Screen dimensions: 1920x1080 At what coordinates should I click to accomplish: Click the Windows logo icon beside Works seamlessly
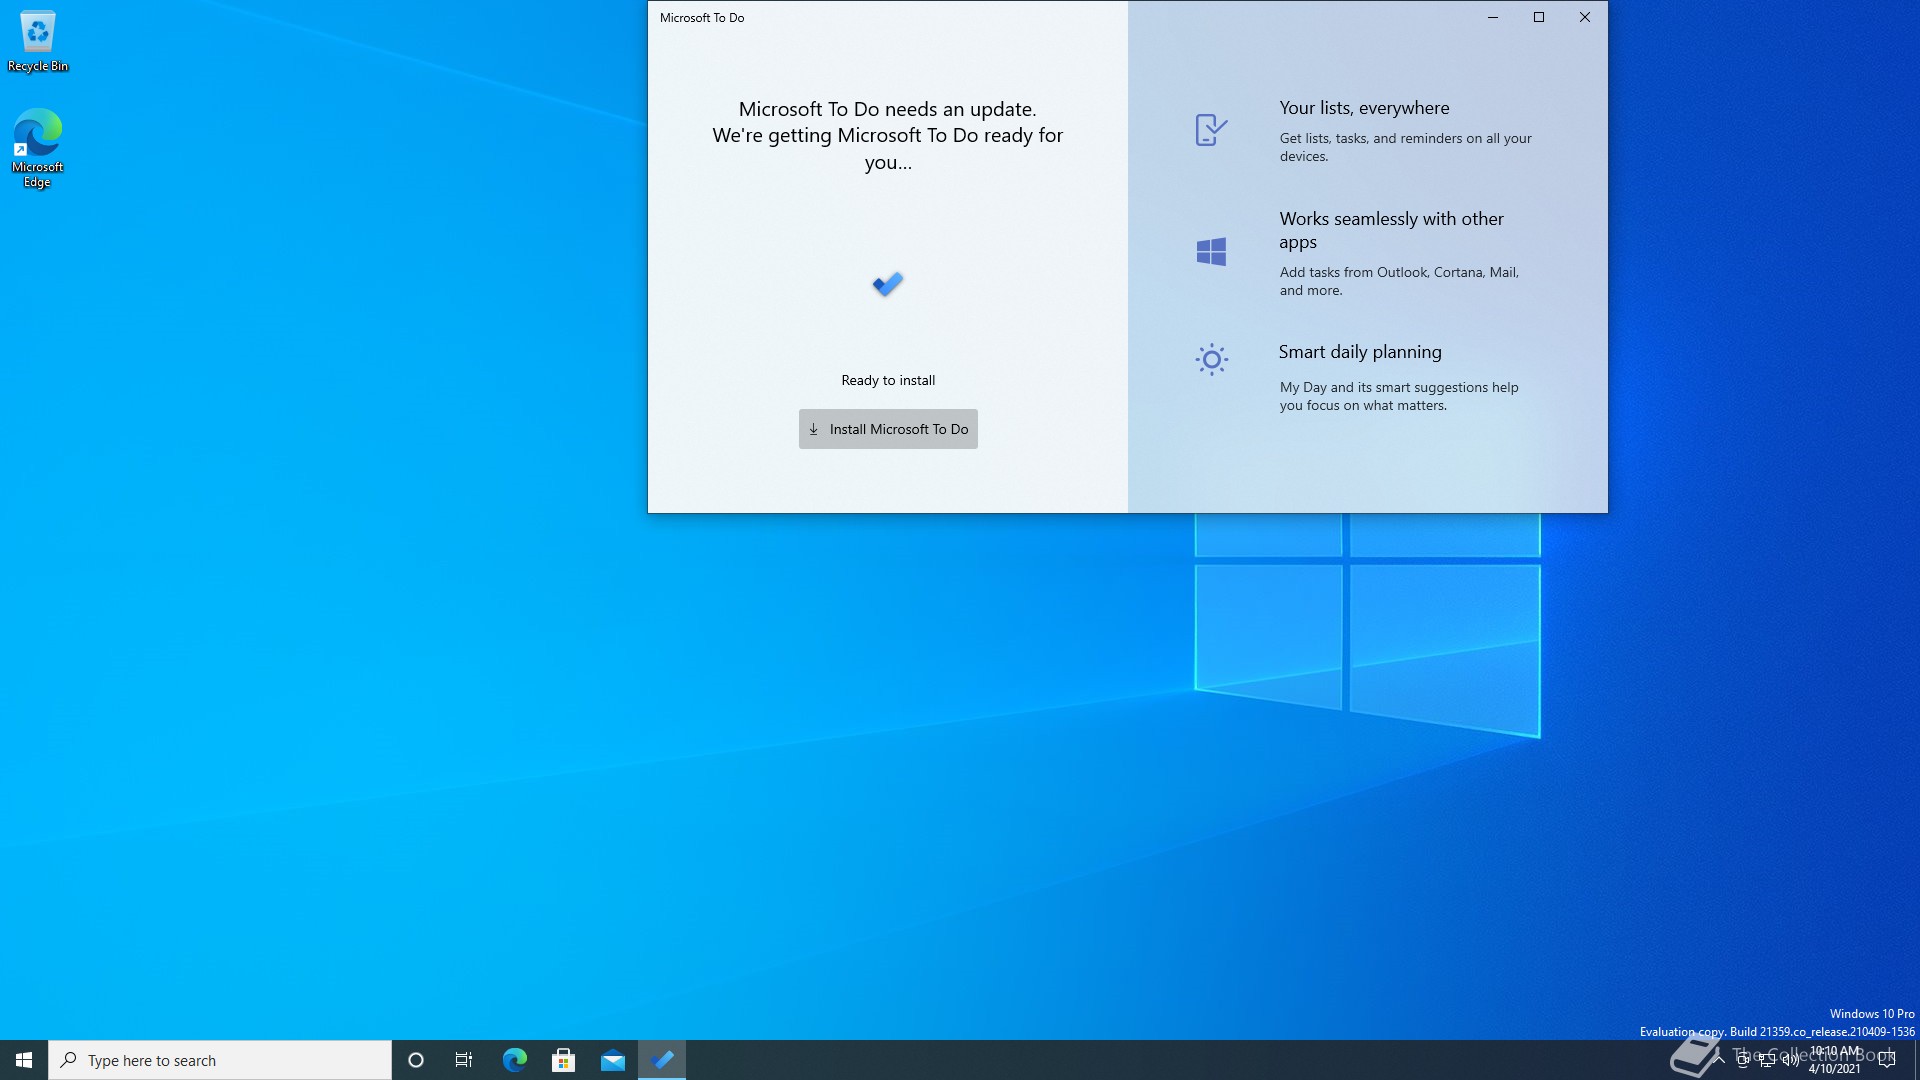pyautogui.click(x=1211, y=252)
